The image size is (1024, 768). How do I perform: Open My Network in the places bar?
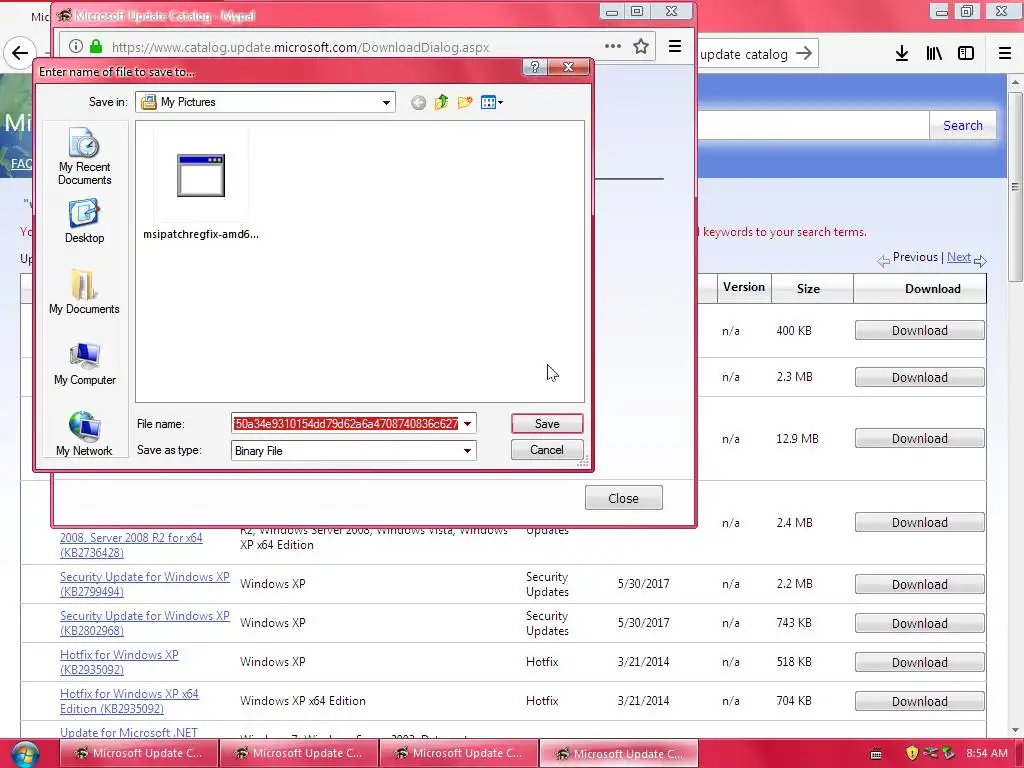(84, 434)
